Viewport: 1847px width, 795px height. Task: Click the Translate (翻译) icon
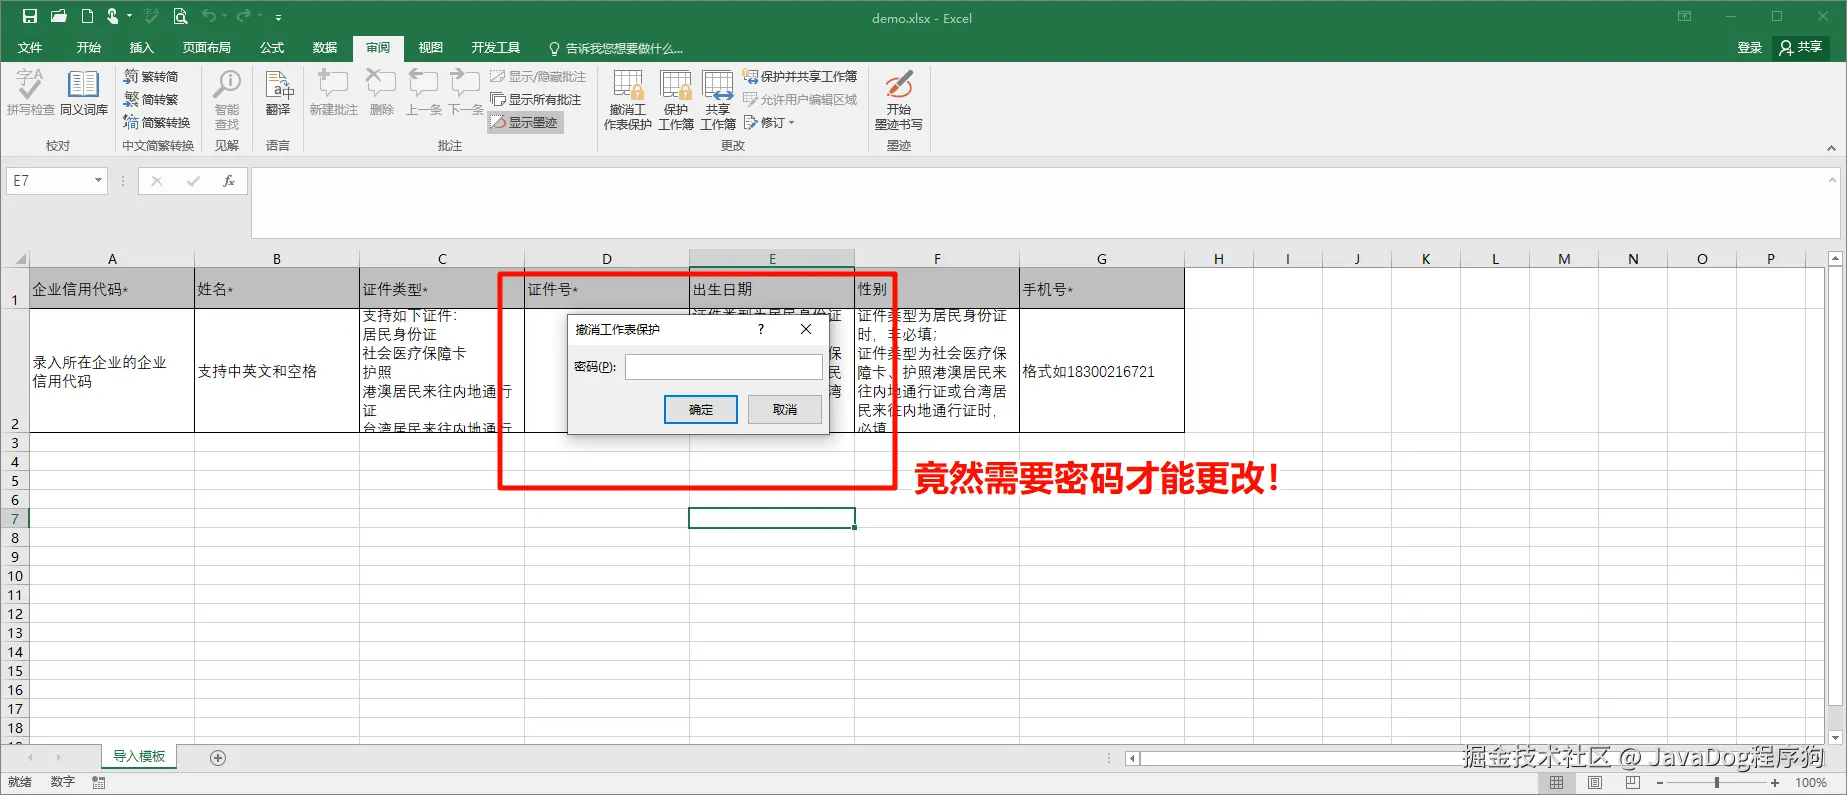[x=278, y=93]
